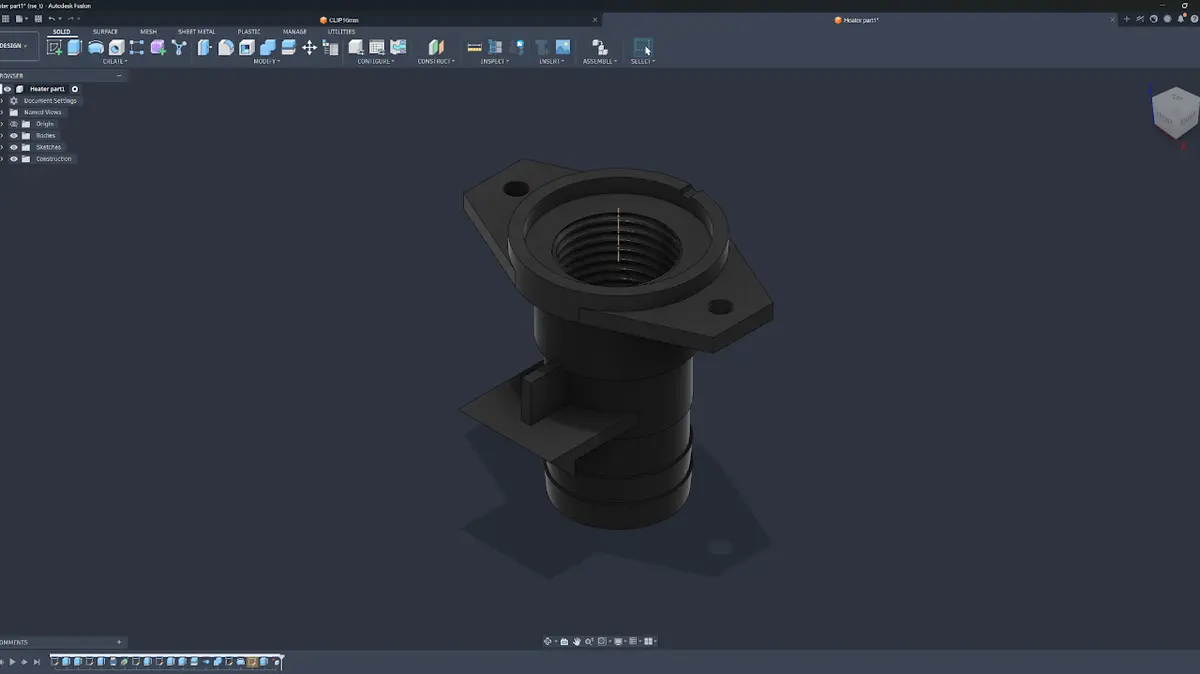Switch to the SURFACE tab

pyautogui.click(x=105, y=31)
